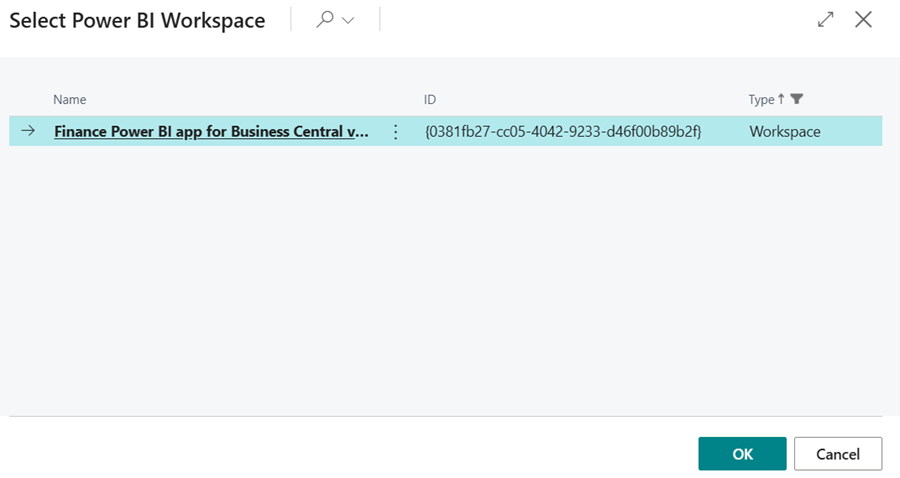Sort by the ID column header
Image resolution: width=900 pixels, height=478 pixels.
tap(430, 99)
